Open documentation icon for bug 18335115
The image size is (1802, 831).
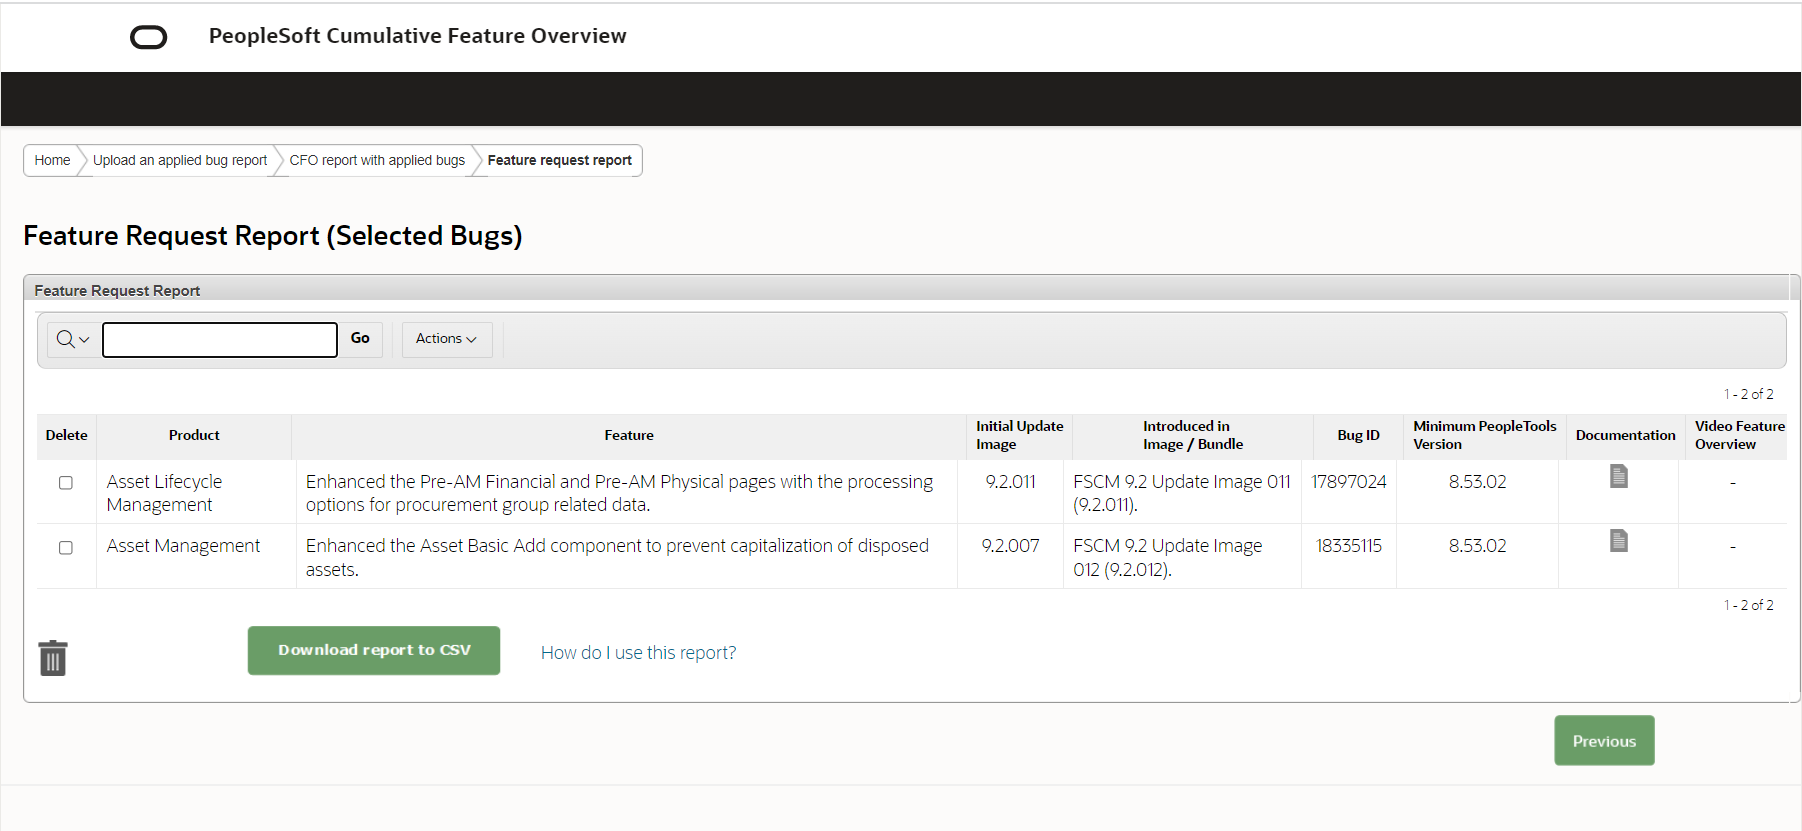pyautogui.click(x=1619, y=541)
